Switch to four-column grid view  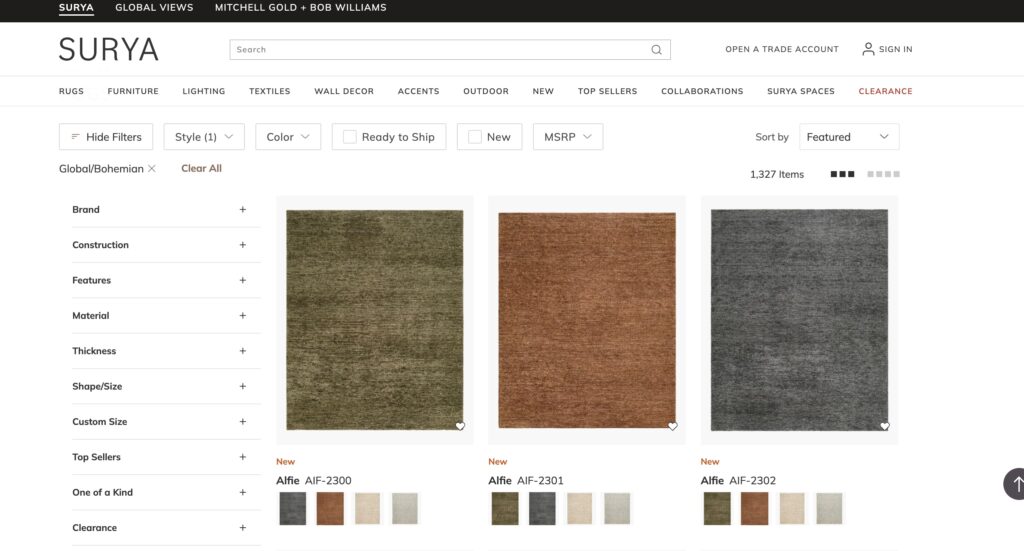coord(884,174)
